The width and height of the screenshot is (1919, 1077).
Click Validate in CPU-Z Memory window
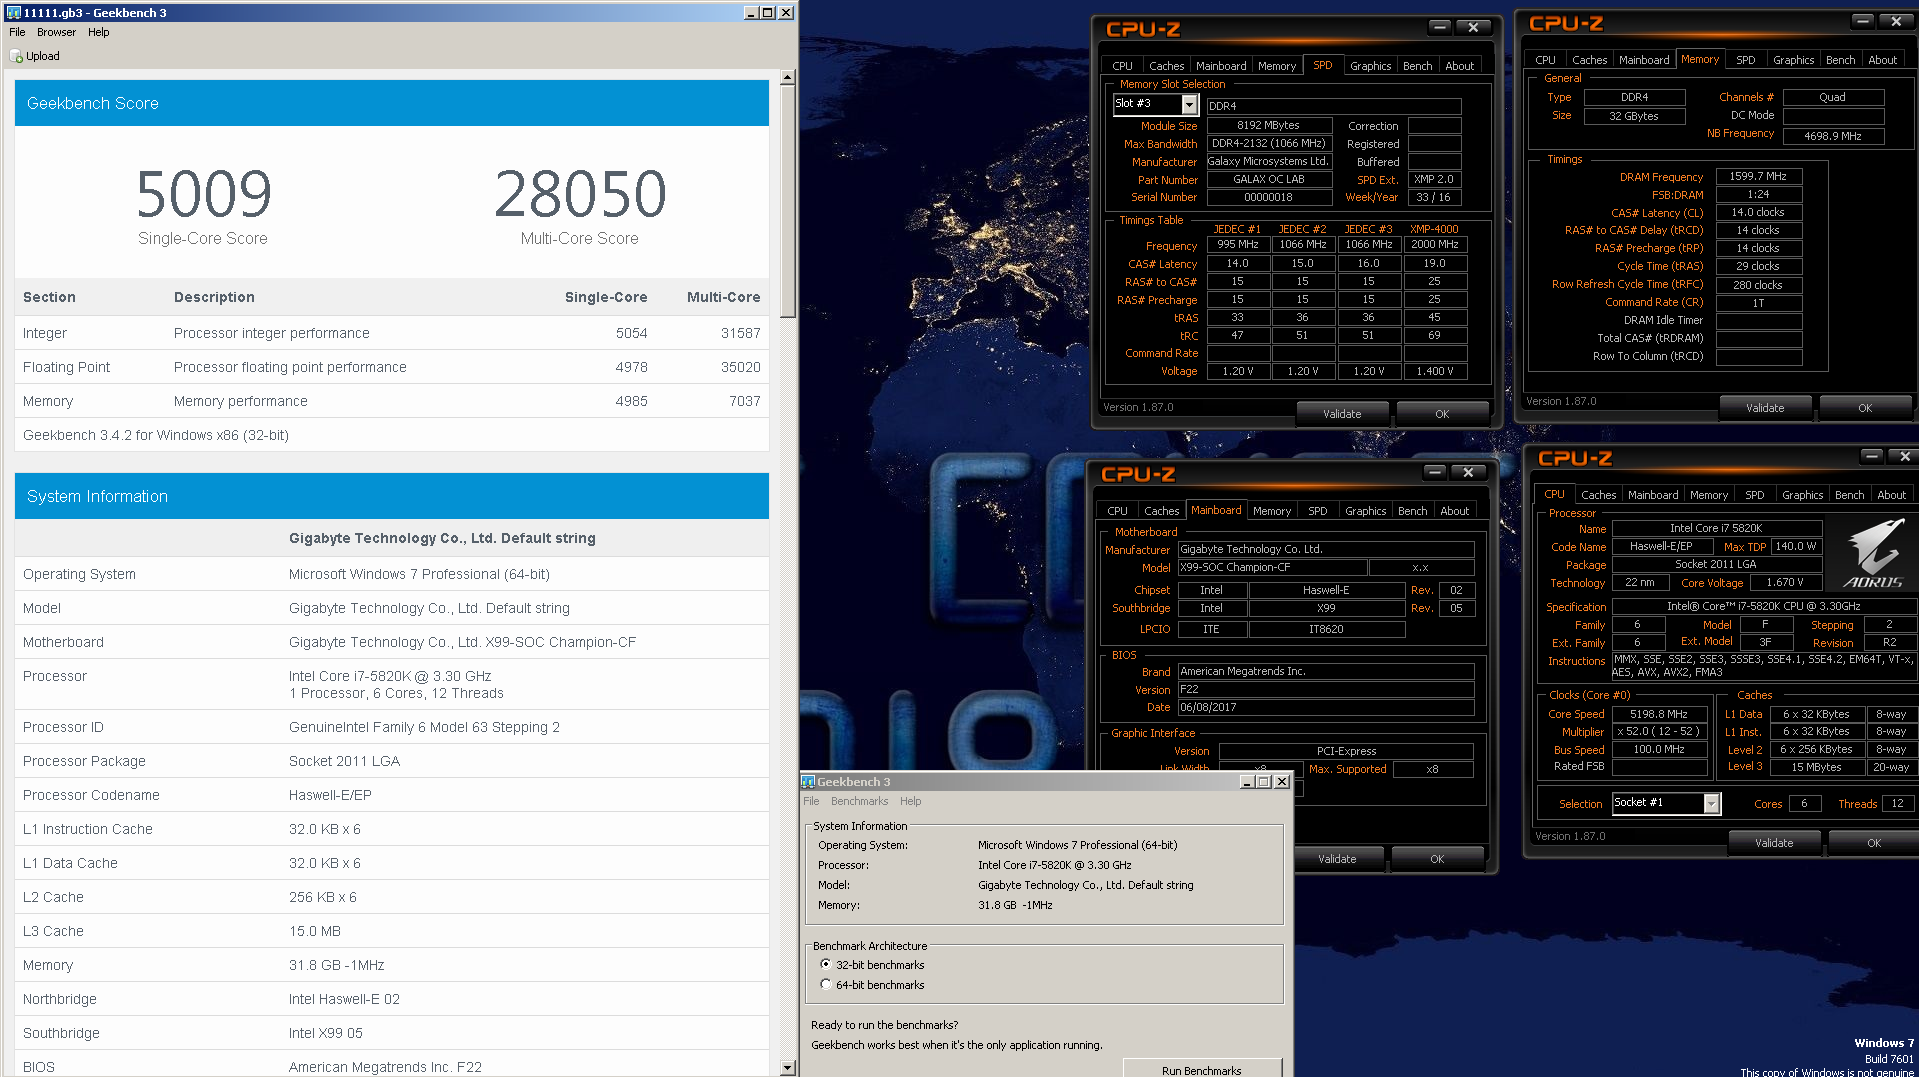pos(1765,408)
